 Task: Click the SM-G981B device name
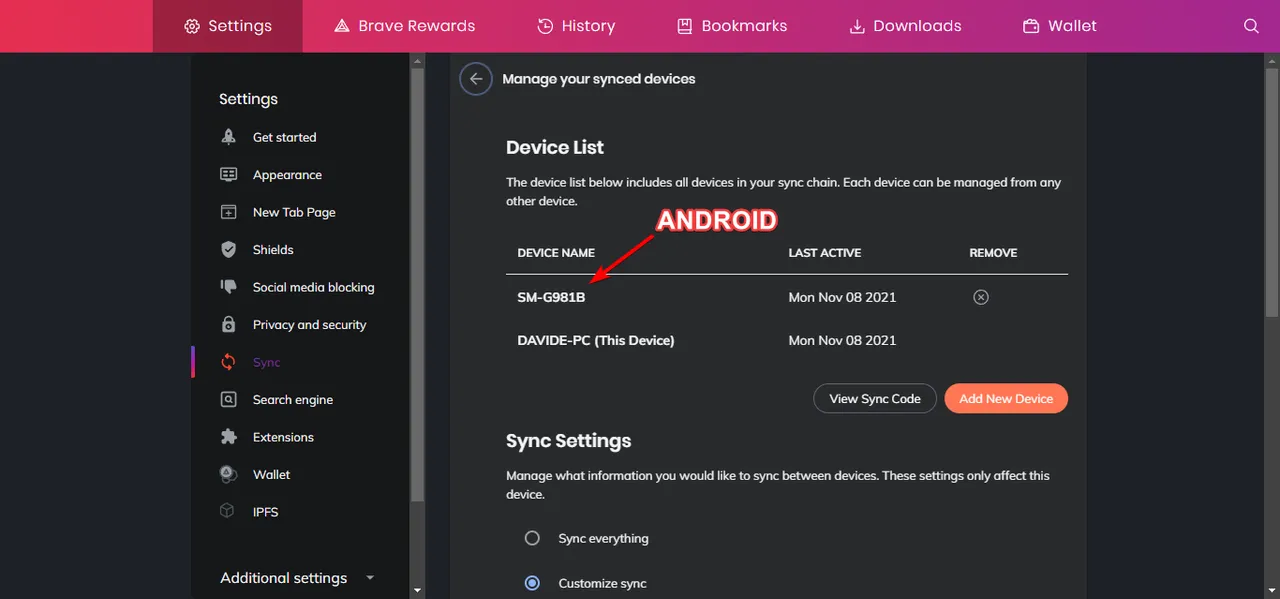click(551, 297)
